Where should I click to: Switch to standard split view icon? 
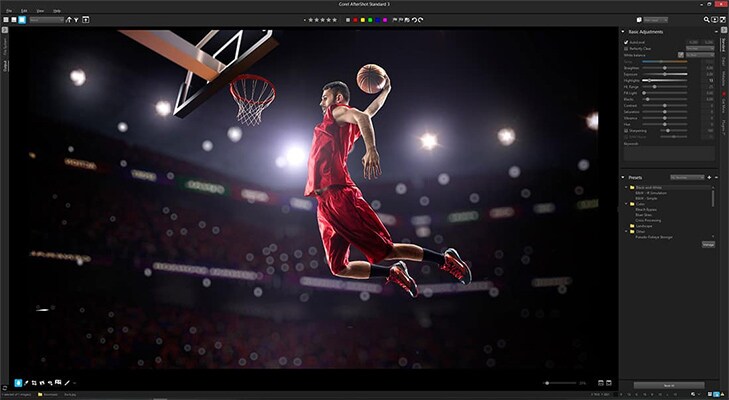pyautogui.click(x=14, y=20)
